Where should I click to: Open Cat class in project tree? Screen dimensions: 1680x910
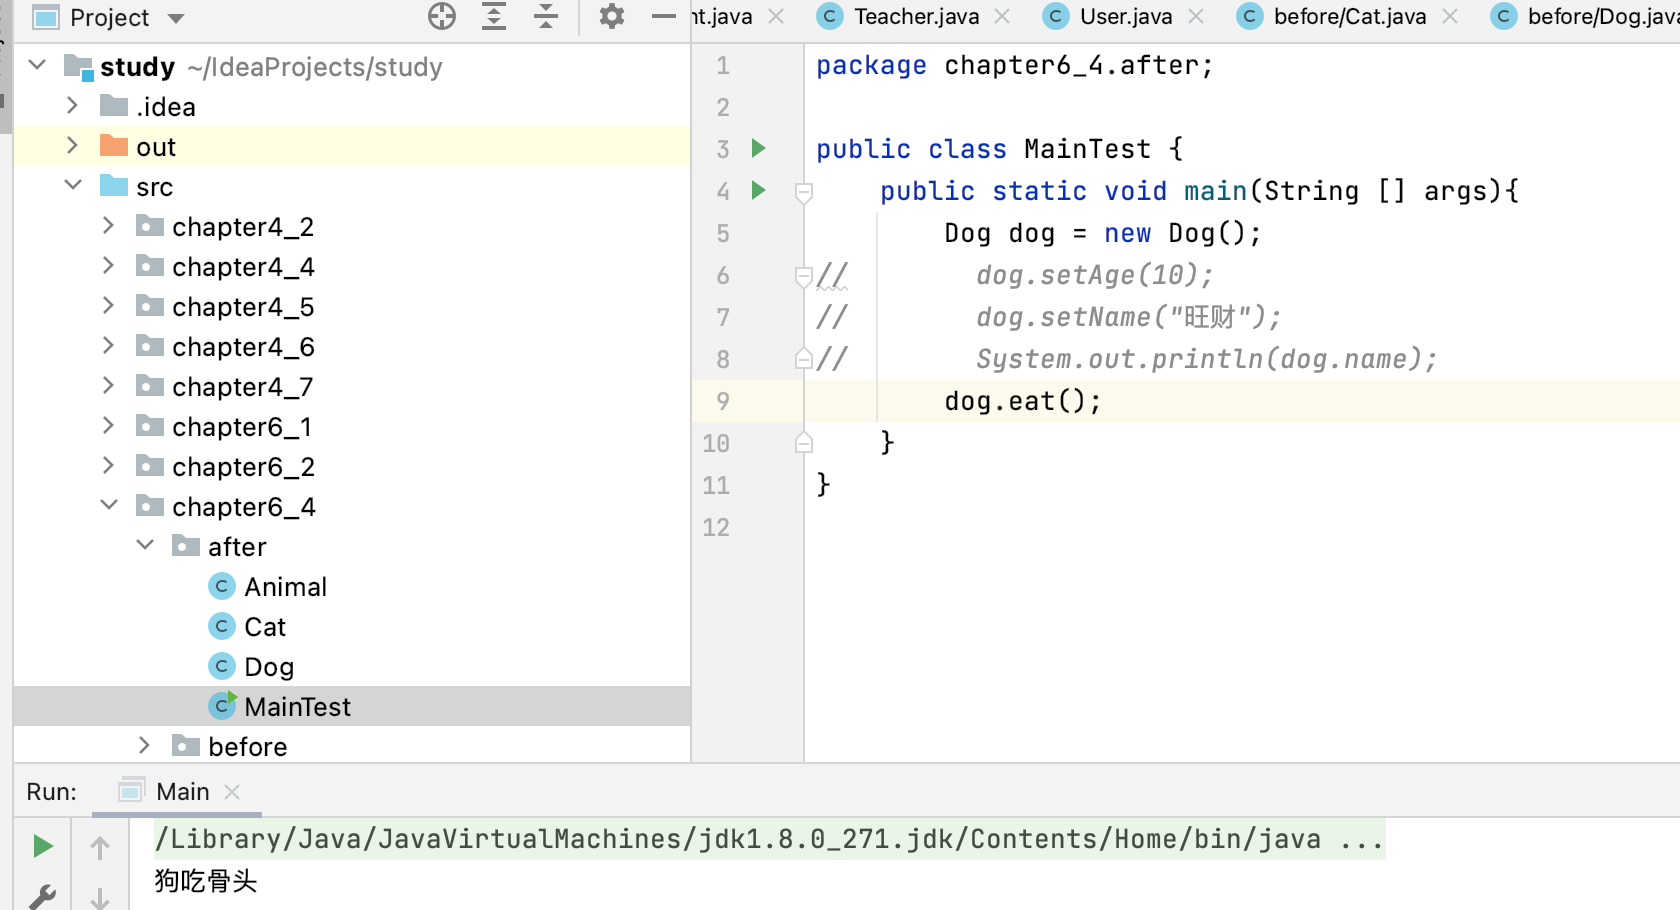(x=265, y=627)
